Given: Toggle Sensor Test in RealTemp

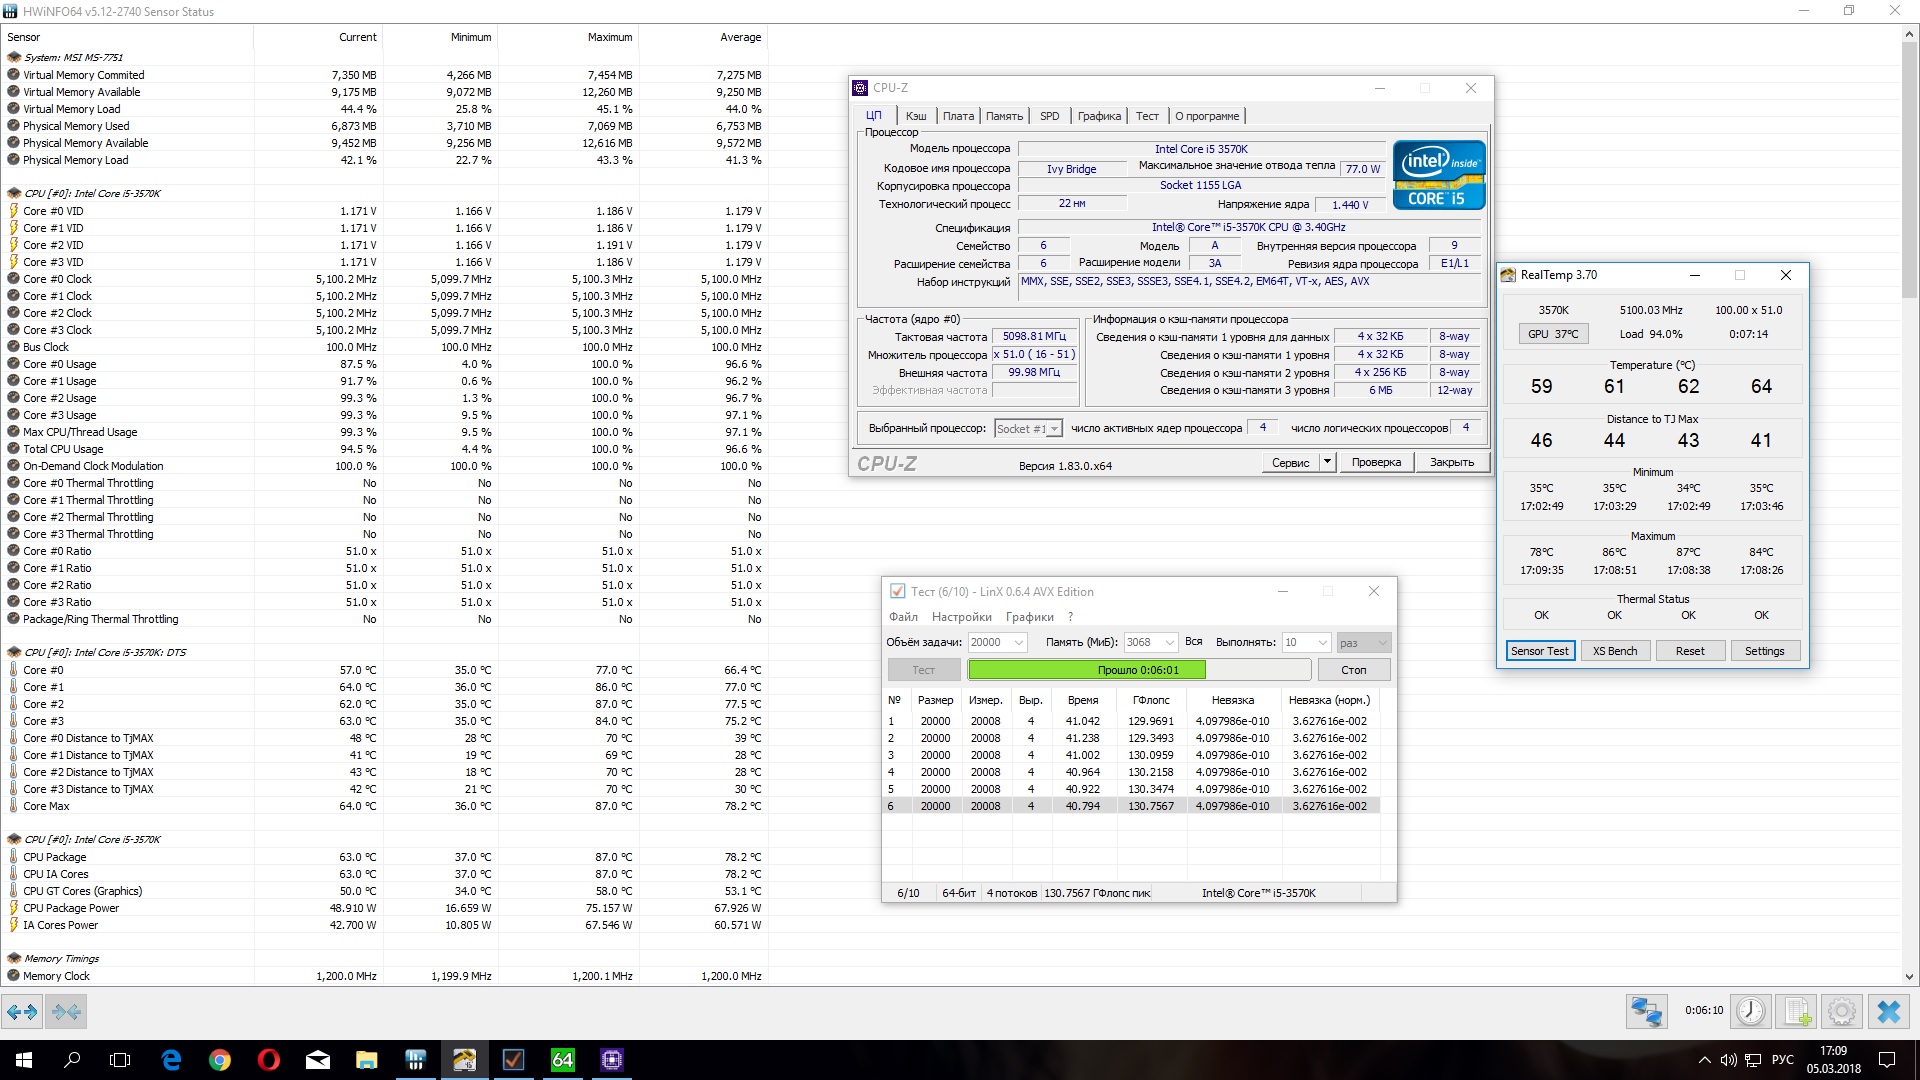Looking at the screenshot, I should 1539,651.
